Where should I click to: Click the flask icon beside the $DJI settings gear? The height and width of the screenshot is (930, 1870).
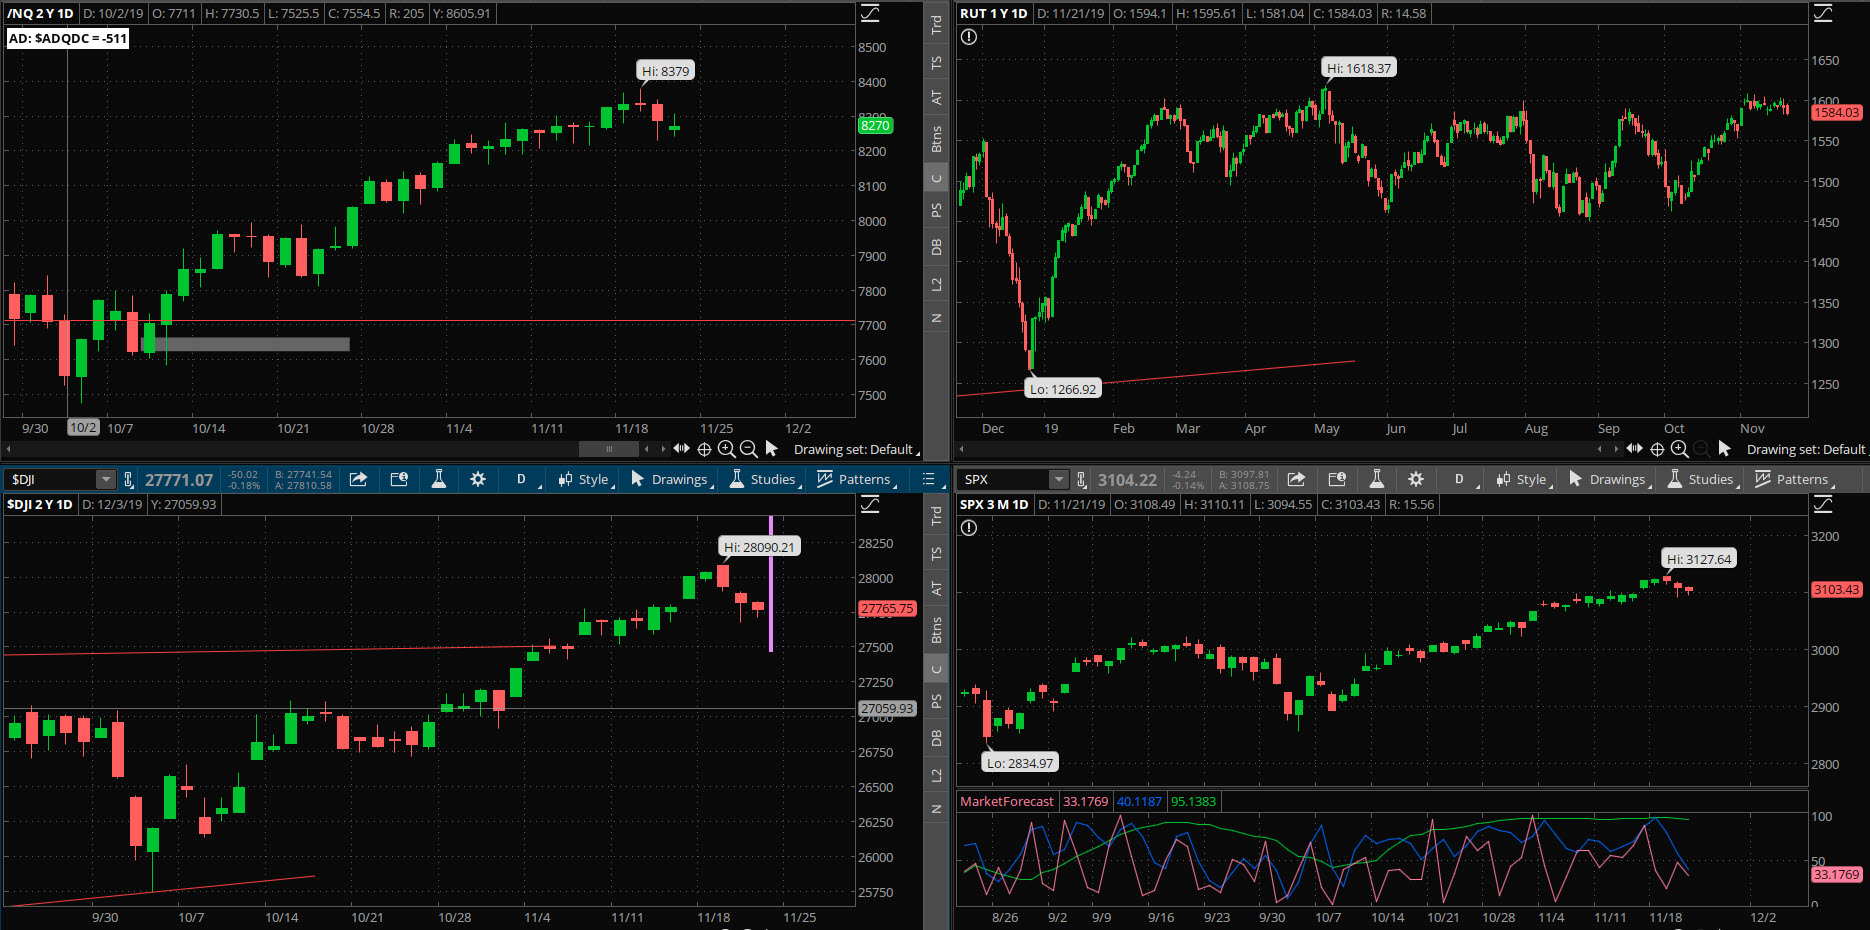[438, 479]
